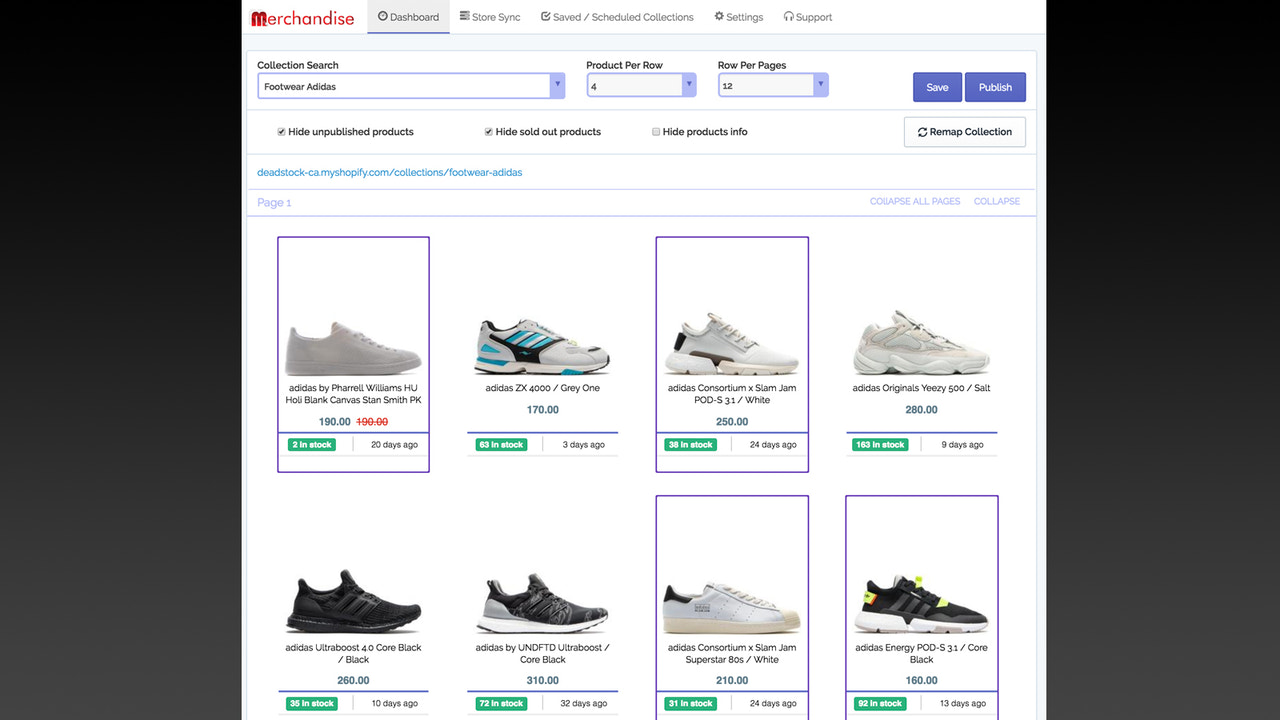Click the Merchandise logo
Screen dimensions: 1280x720
tap(302, 17)
